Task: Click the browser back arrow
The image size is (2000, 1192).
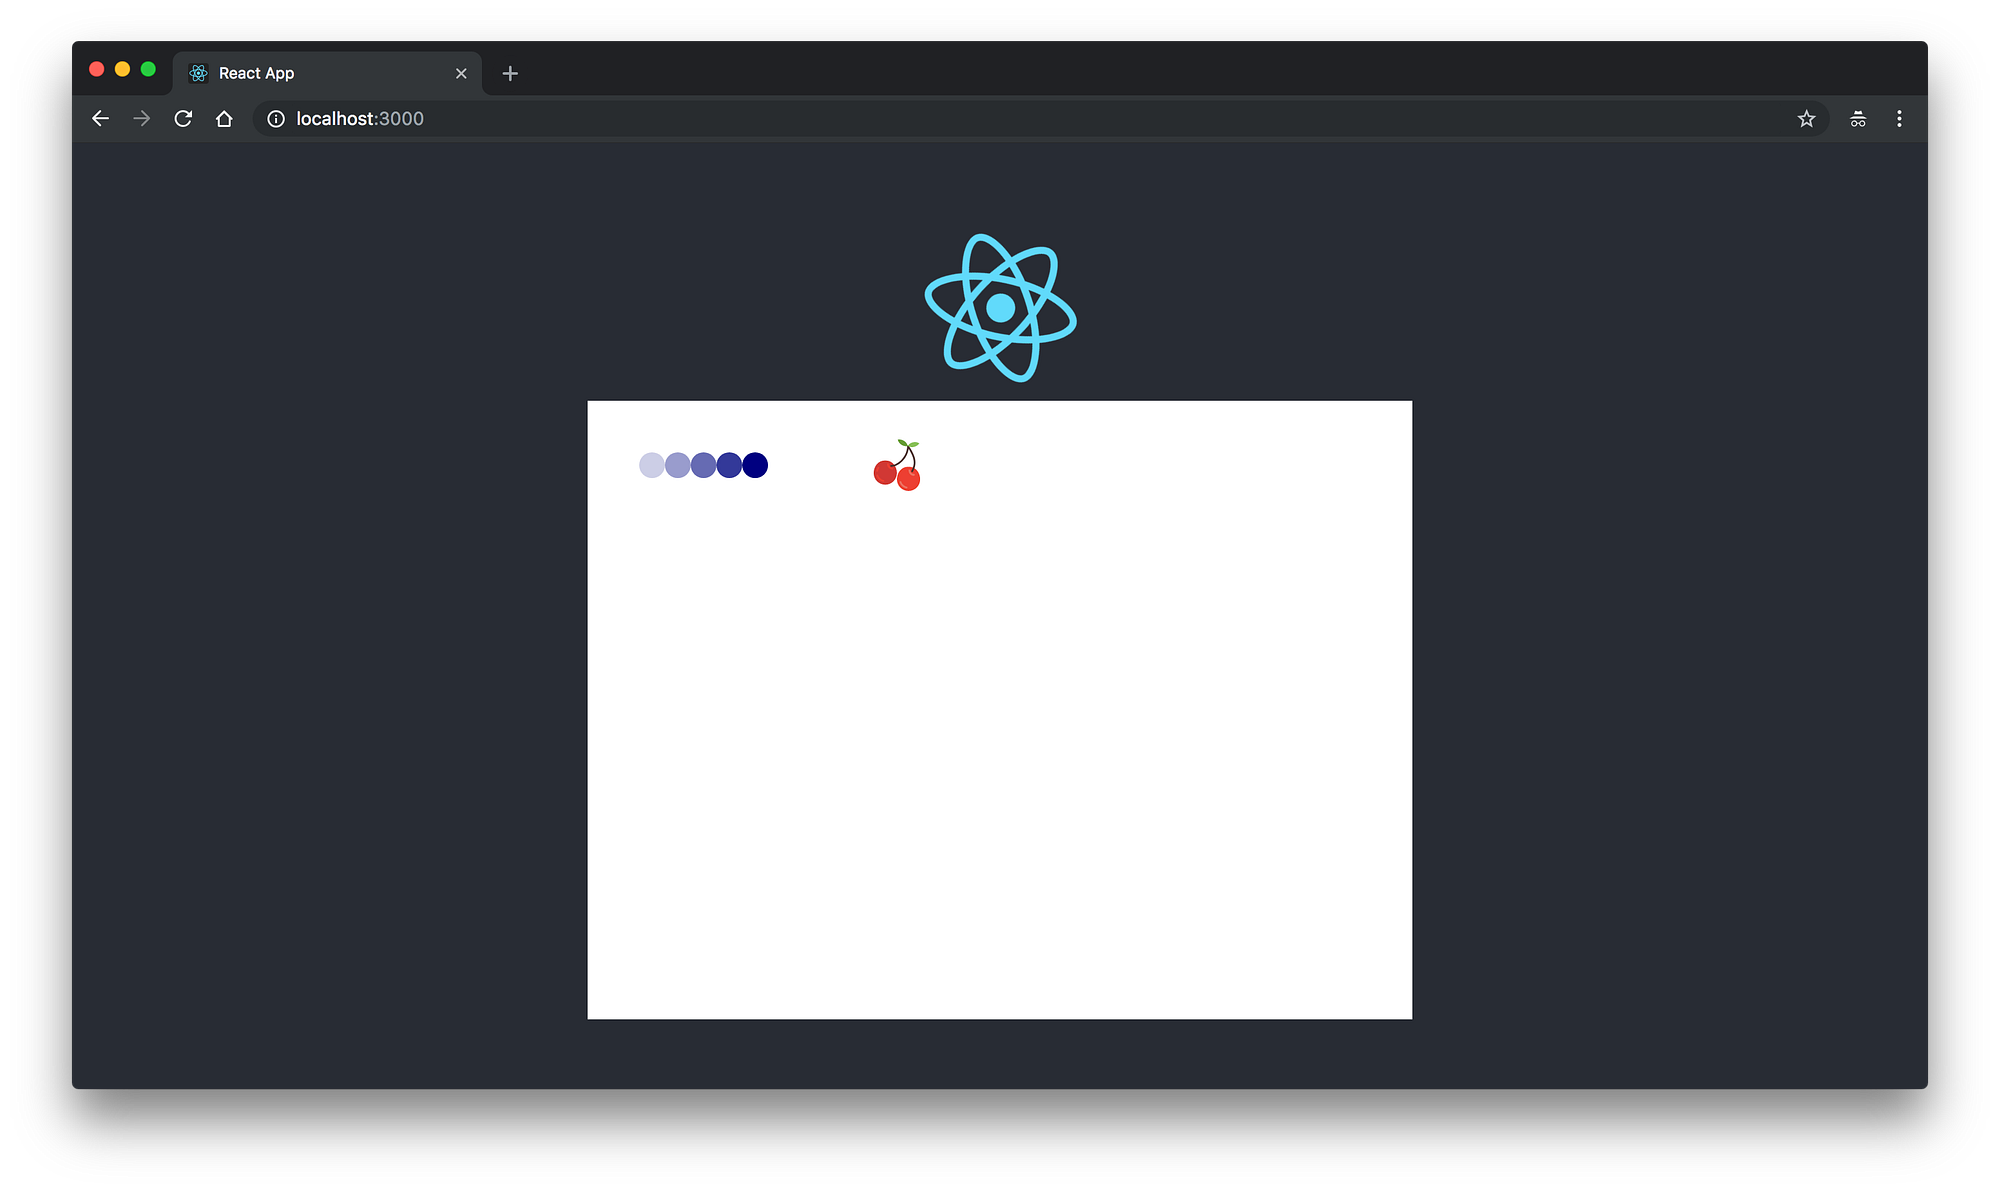Action: tap(100, 119)
